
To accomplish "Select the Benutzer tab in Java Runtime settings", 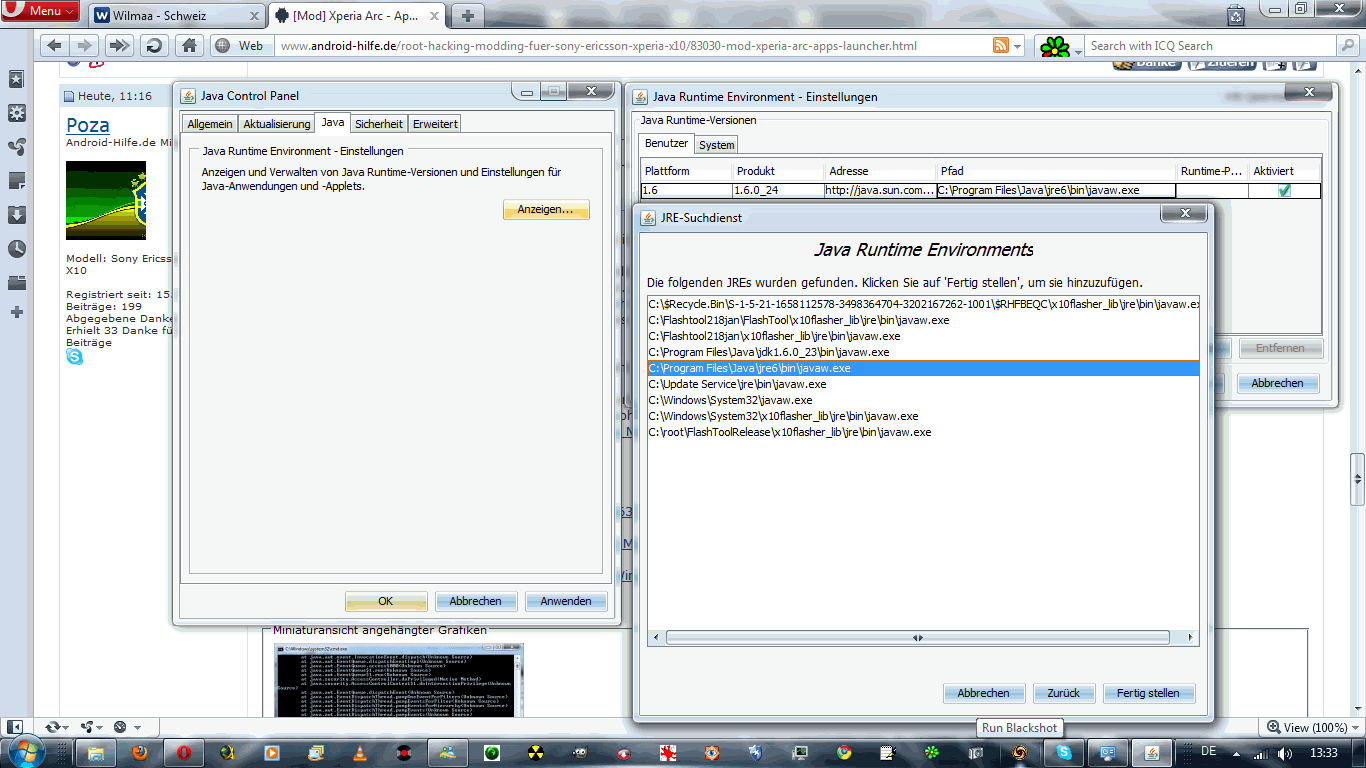I will click(x=666, y=144).
